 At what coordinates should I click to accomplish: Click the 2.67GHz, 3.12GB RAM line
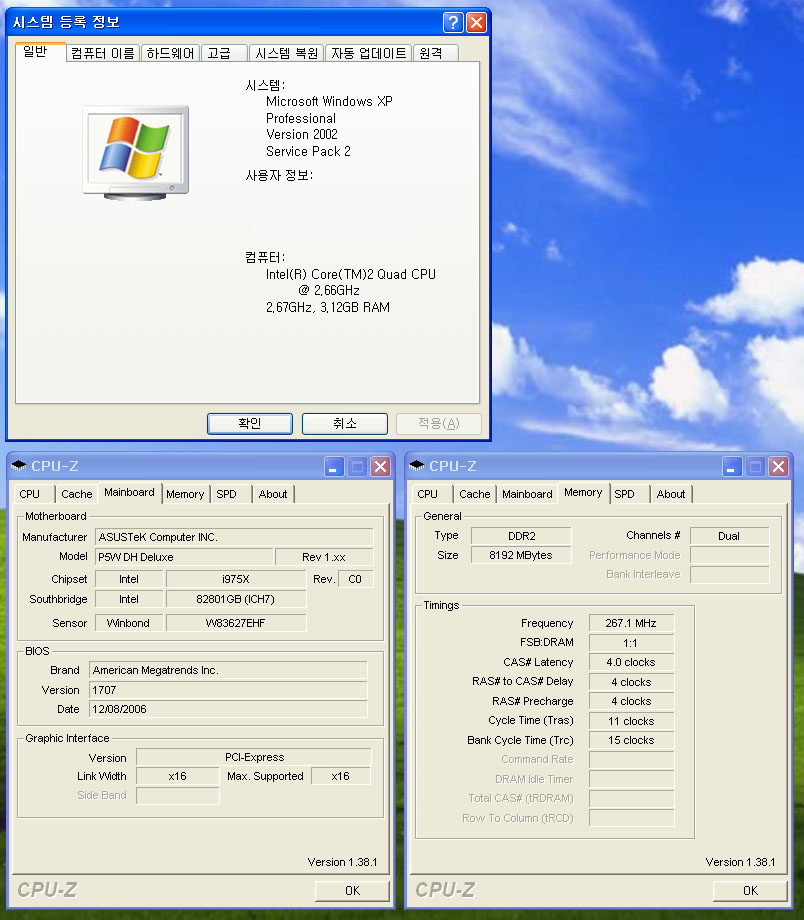pos(327,307)
